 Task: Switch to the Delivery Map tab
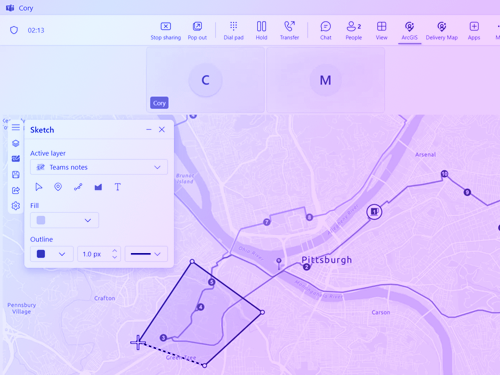(442, 30)
